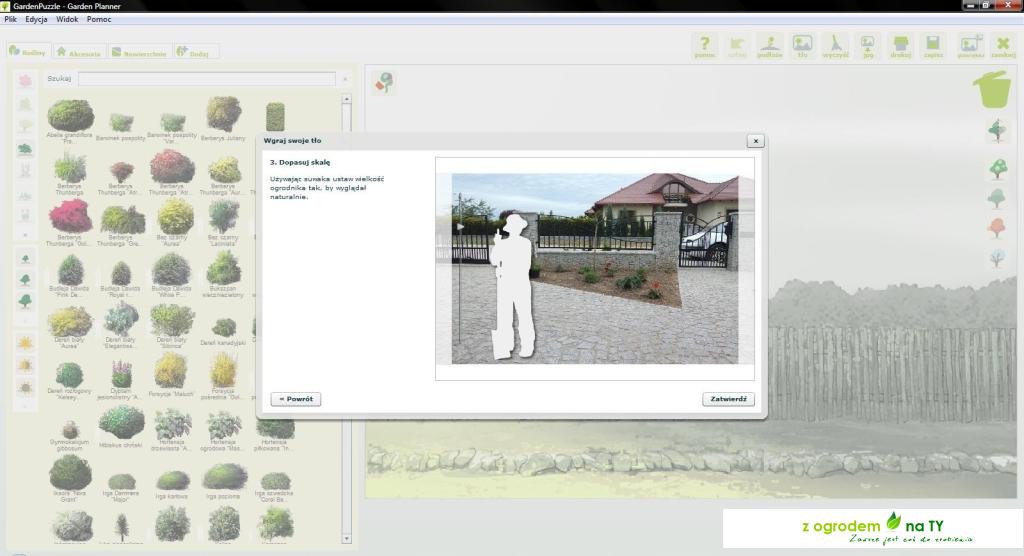Click the 'drukuj' print icon
The width and height of the screenshot is (1024, 556).
900,46
